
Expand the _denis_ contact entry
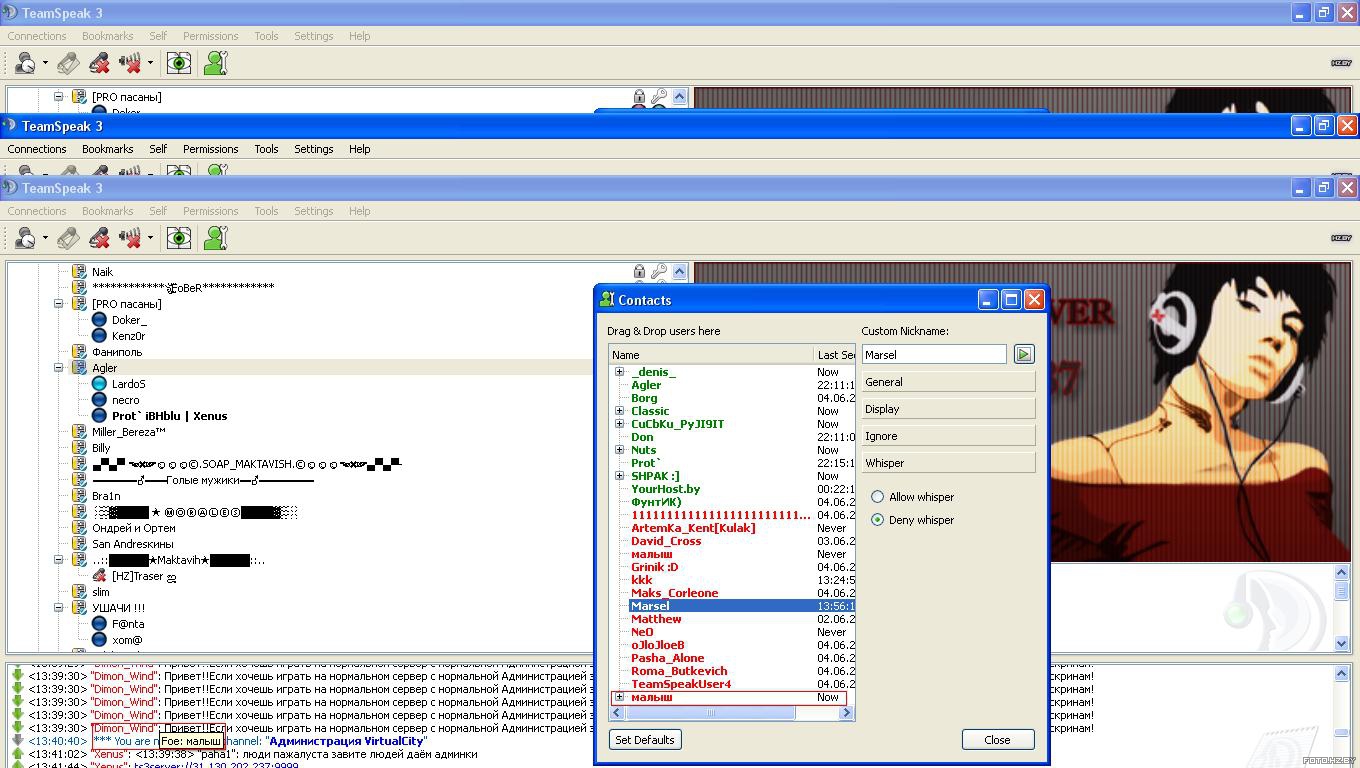[x=619, y=372]
